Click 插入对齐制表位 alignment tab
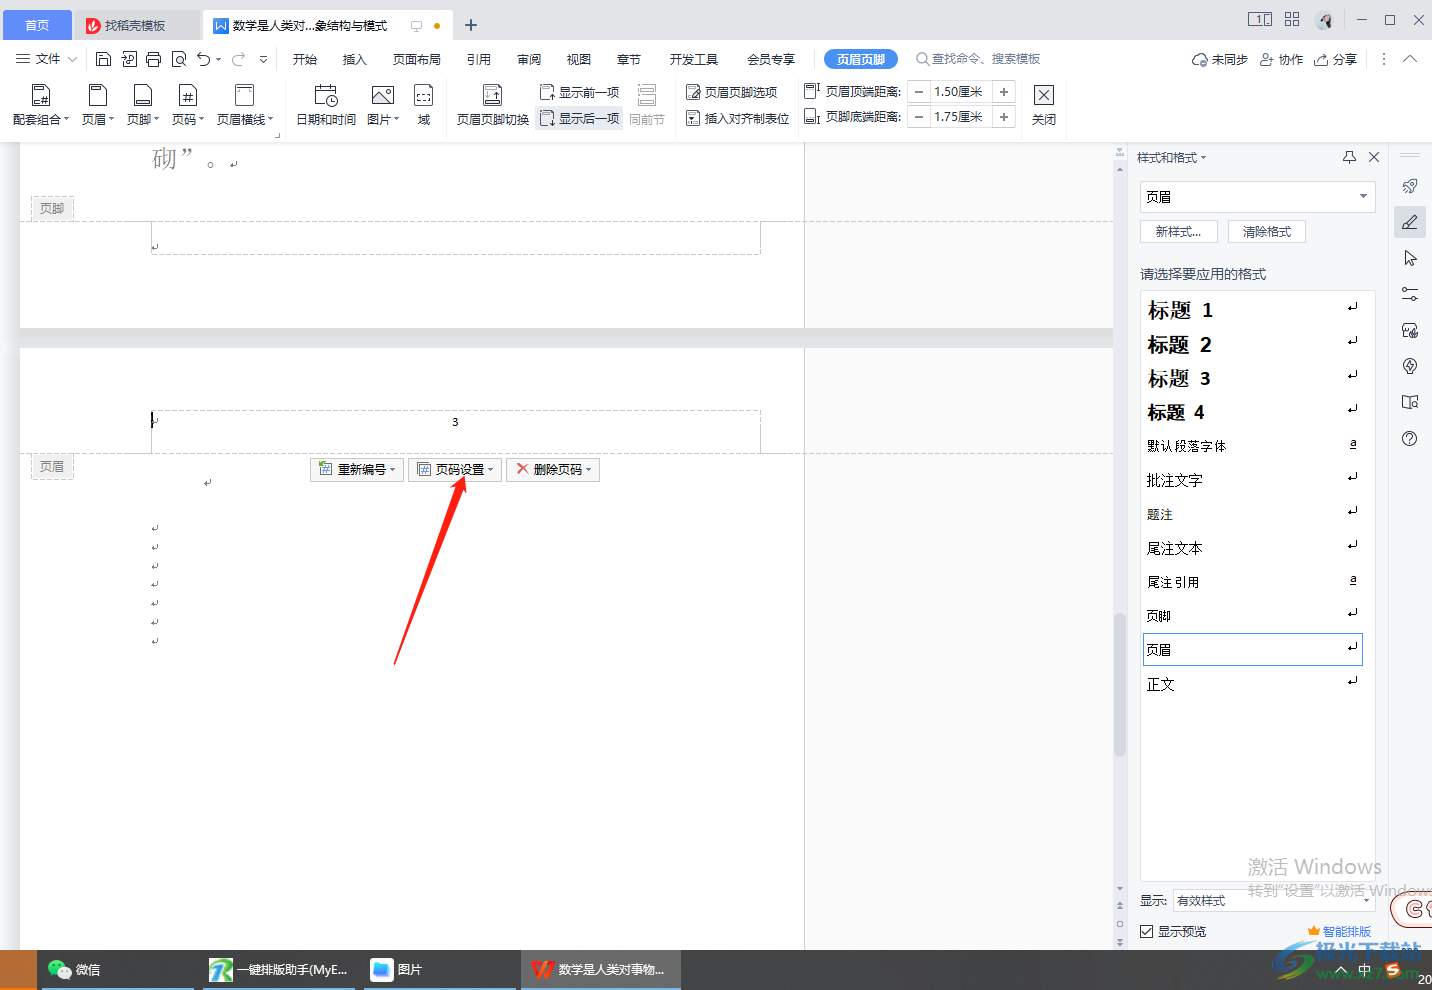The width and height of the screenshot is (1432, 990). click(737, 118)
